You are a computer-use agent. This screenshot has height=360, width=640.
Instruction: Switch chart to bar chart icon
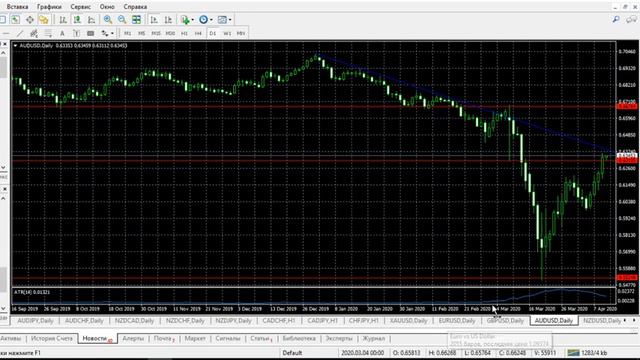pyautogui.click(x=63, y=20)
